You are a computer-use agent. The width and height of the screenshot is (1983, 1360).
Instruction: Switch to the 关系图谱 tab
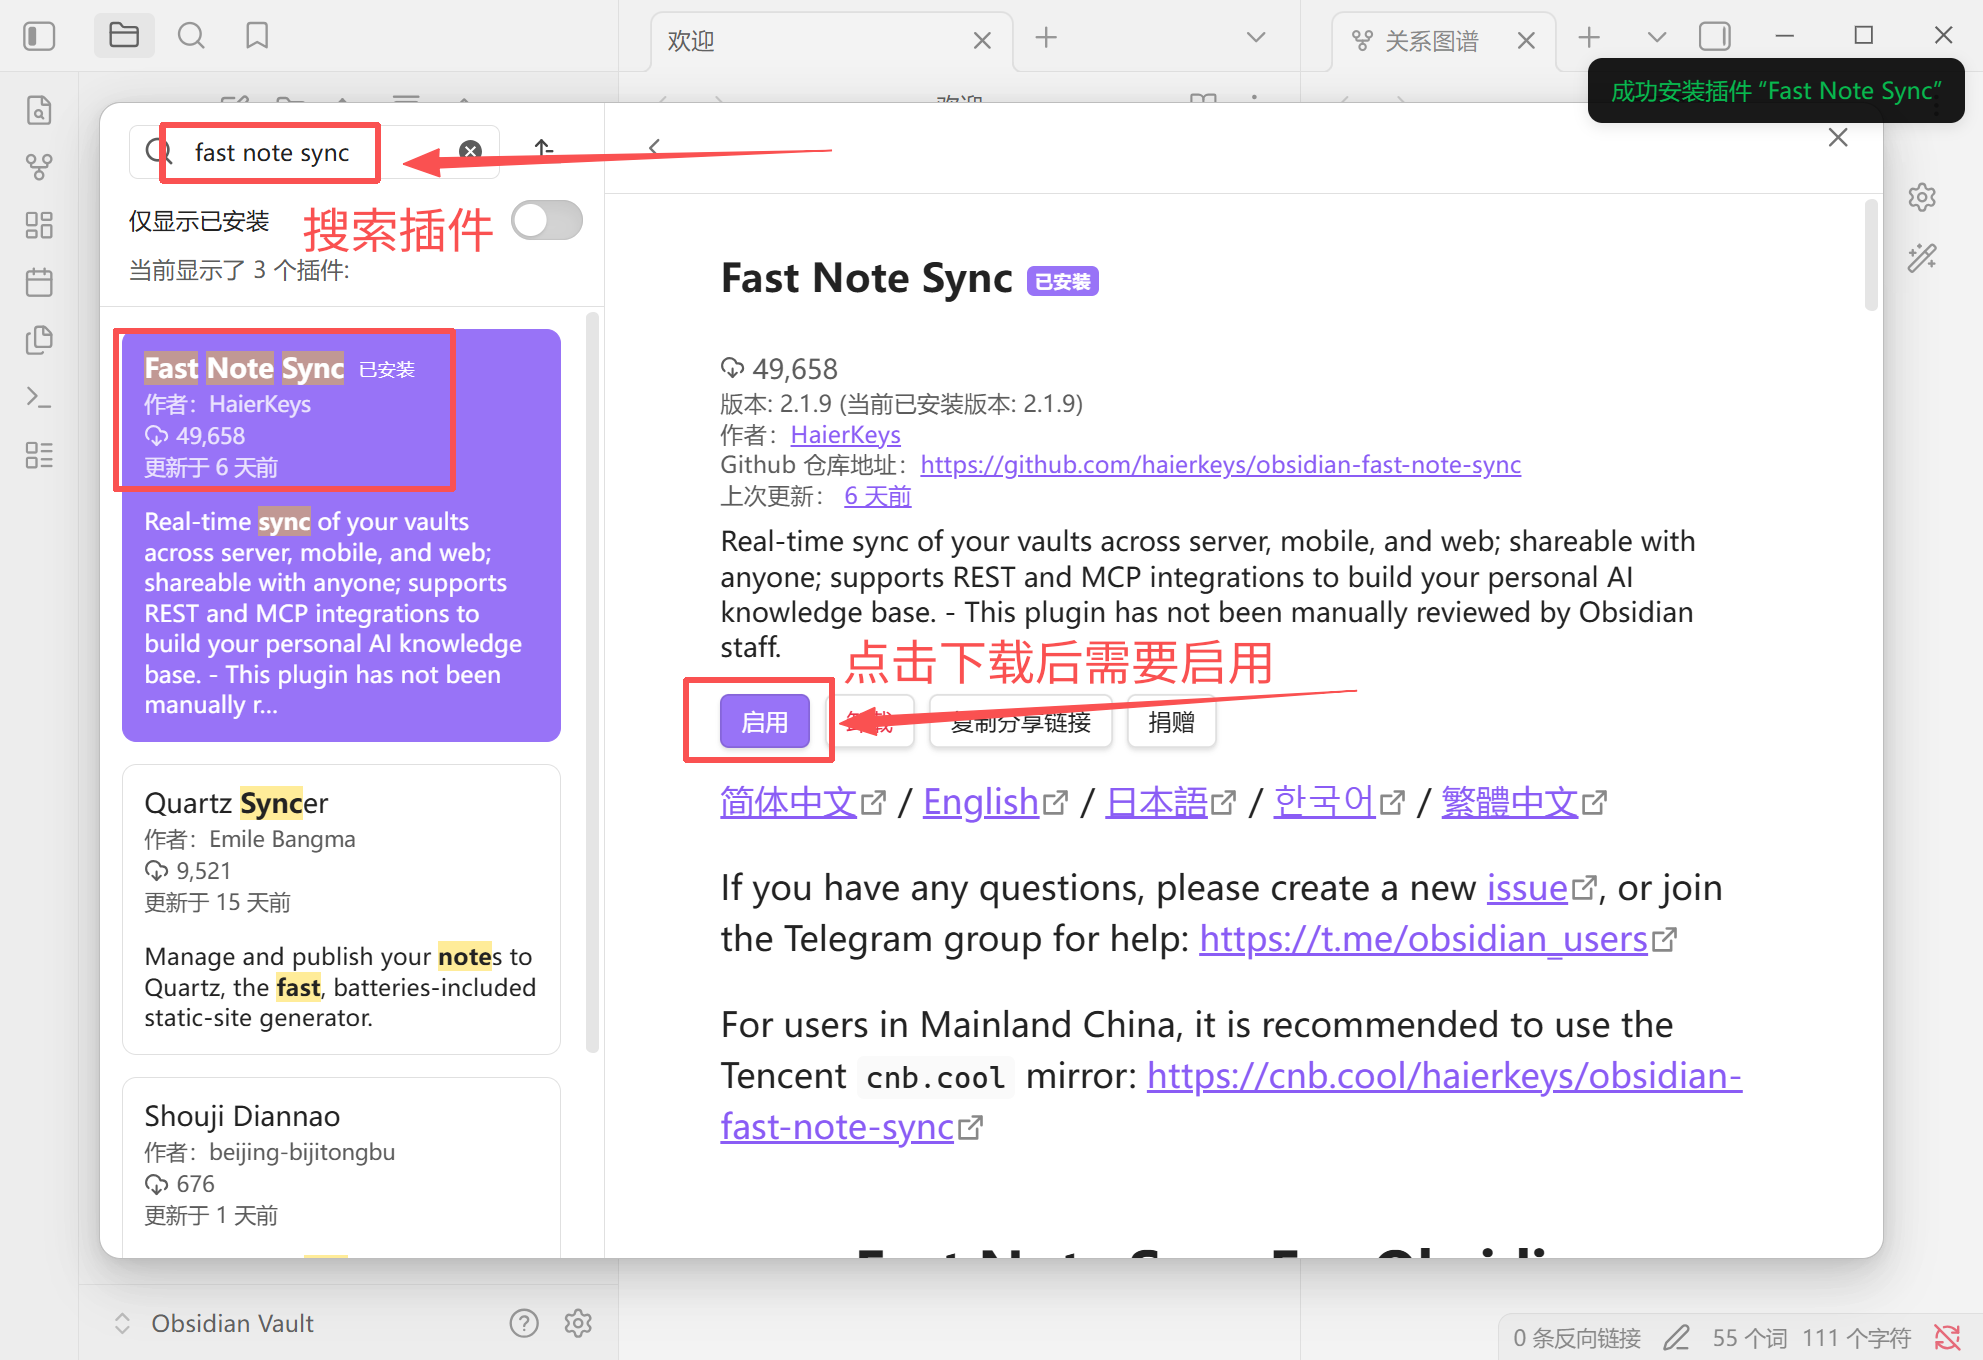point(1443,41)
